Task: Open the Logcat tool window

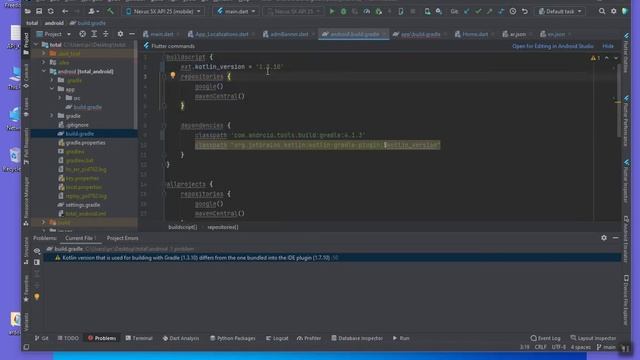Action: click(277, 338)
